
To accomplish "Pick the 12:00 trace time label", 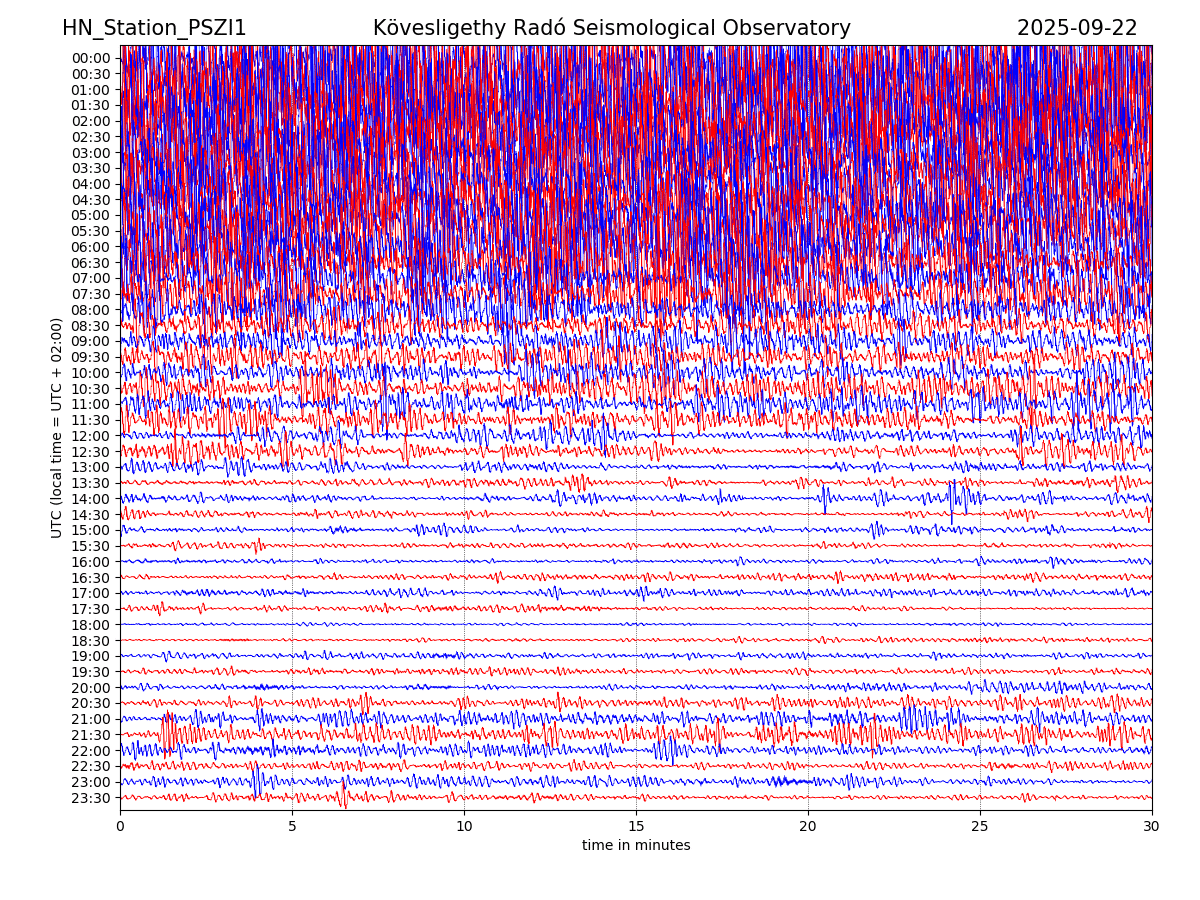I will click(x=90, y=436).
